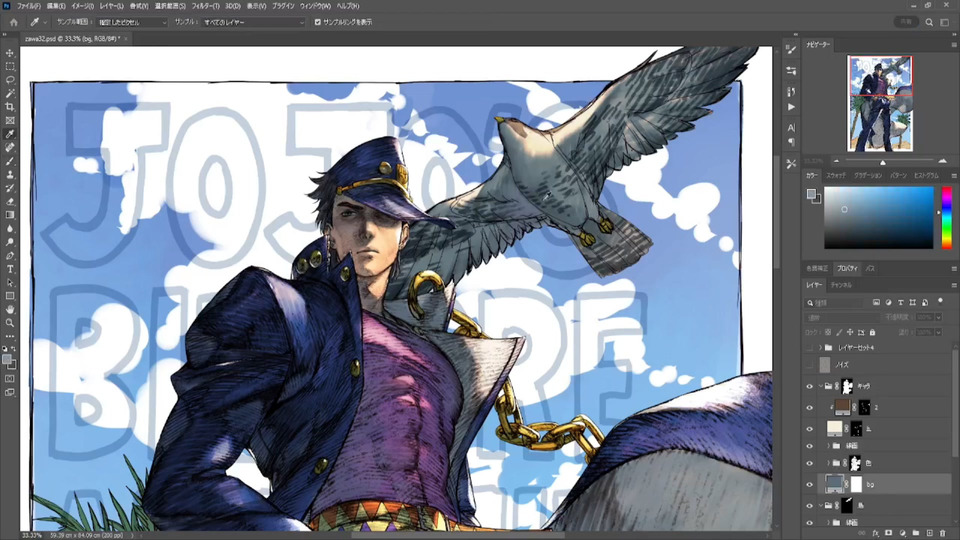The image size is (960, 540).
Task: Toggle the layer filter on/off switch
Action: point(940,301)
